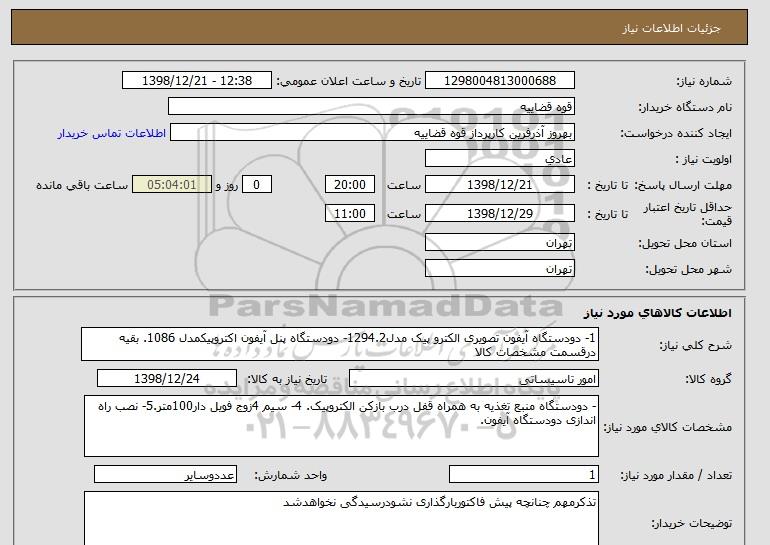Click buyer notes text area
This screenshot has height=545, width=770.
(x=341, y=518)
